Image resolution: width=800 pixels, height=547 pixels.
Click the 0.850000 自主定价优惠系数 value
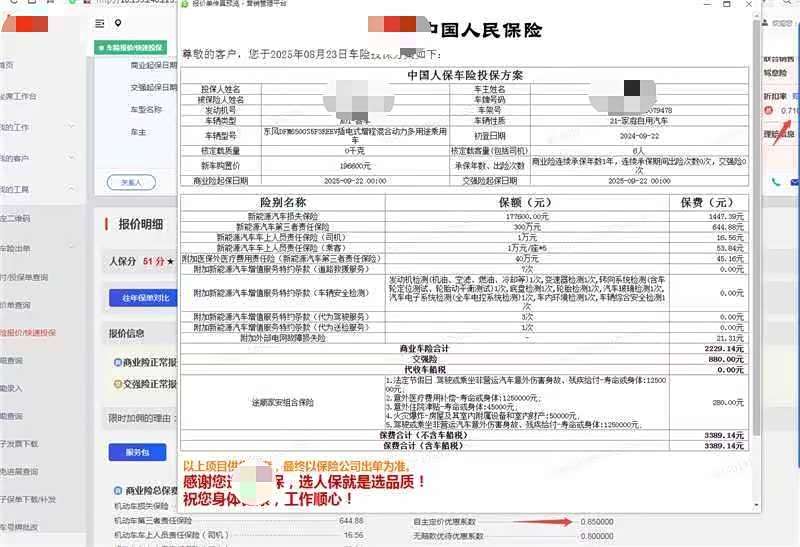(597, 521)
